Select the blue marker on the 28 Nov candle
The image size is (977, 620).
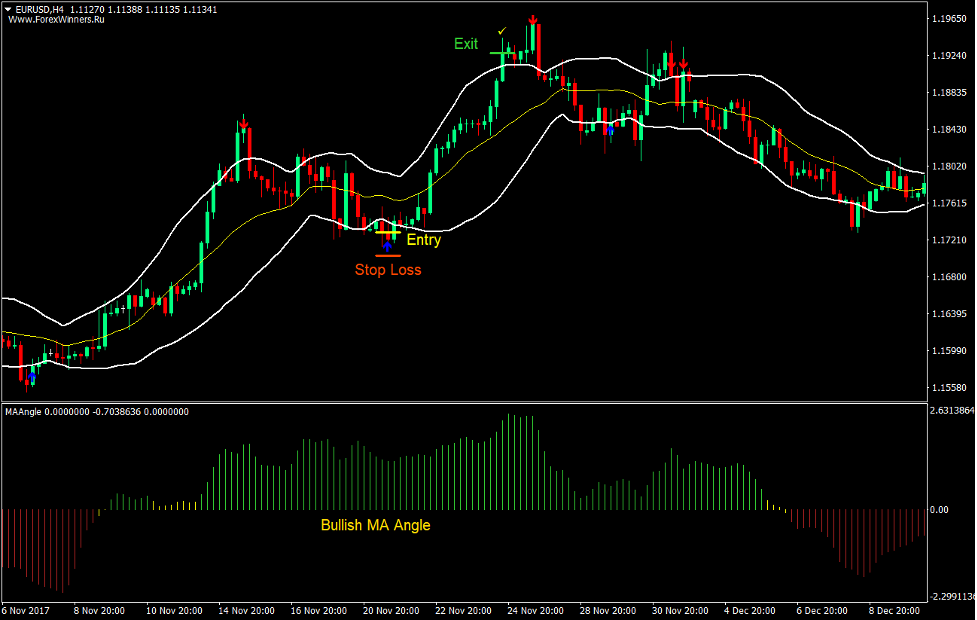tap(609, 130)
